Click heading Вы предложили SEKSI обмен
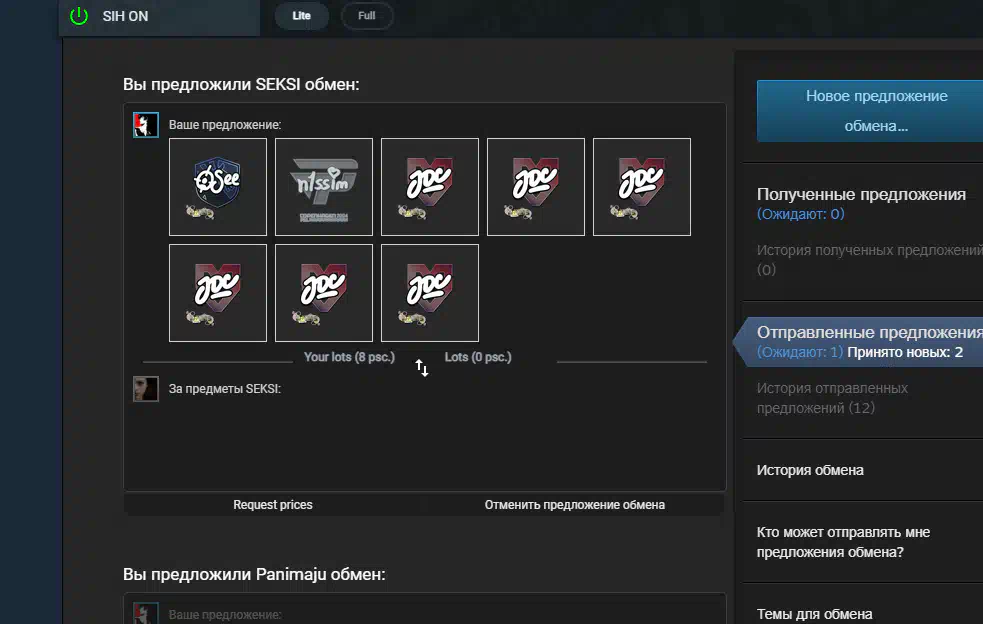The height and width of the screenshot is (624, 983). click(241, 84)
